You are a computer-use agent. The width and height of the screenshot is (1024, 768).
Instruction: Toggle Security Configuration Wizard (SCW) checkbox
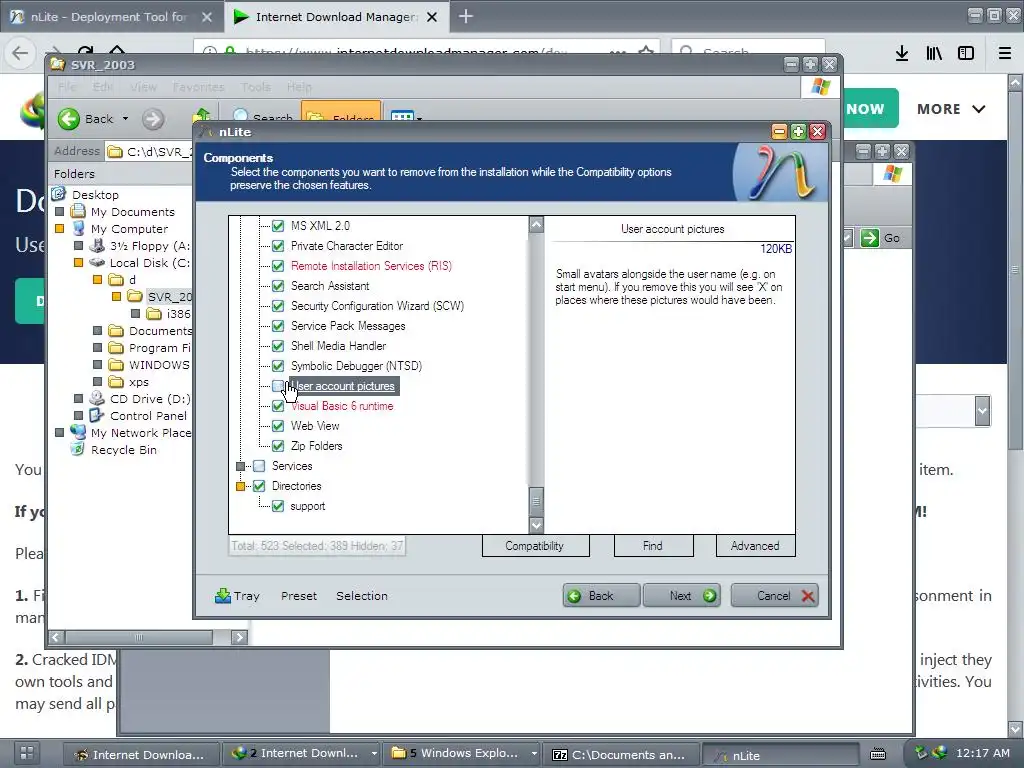[x=278, y=306]
